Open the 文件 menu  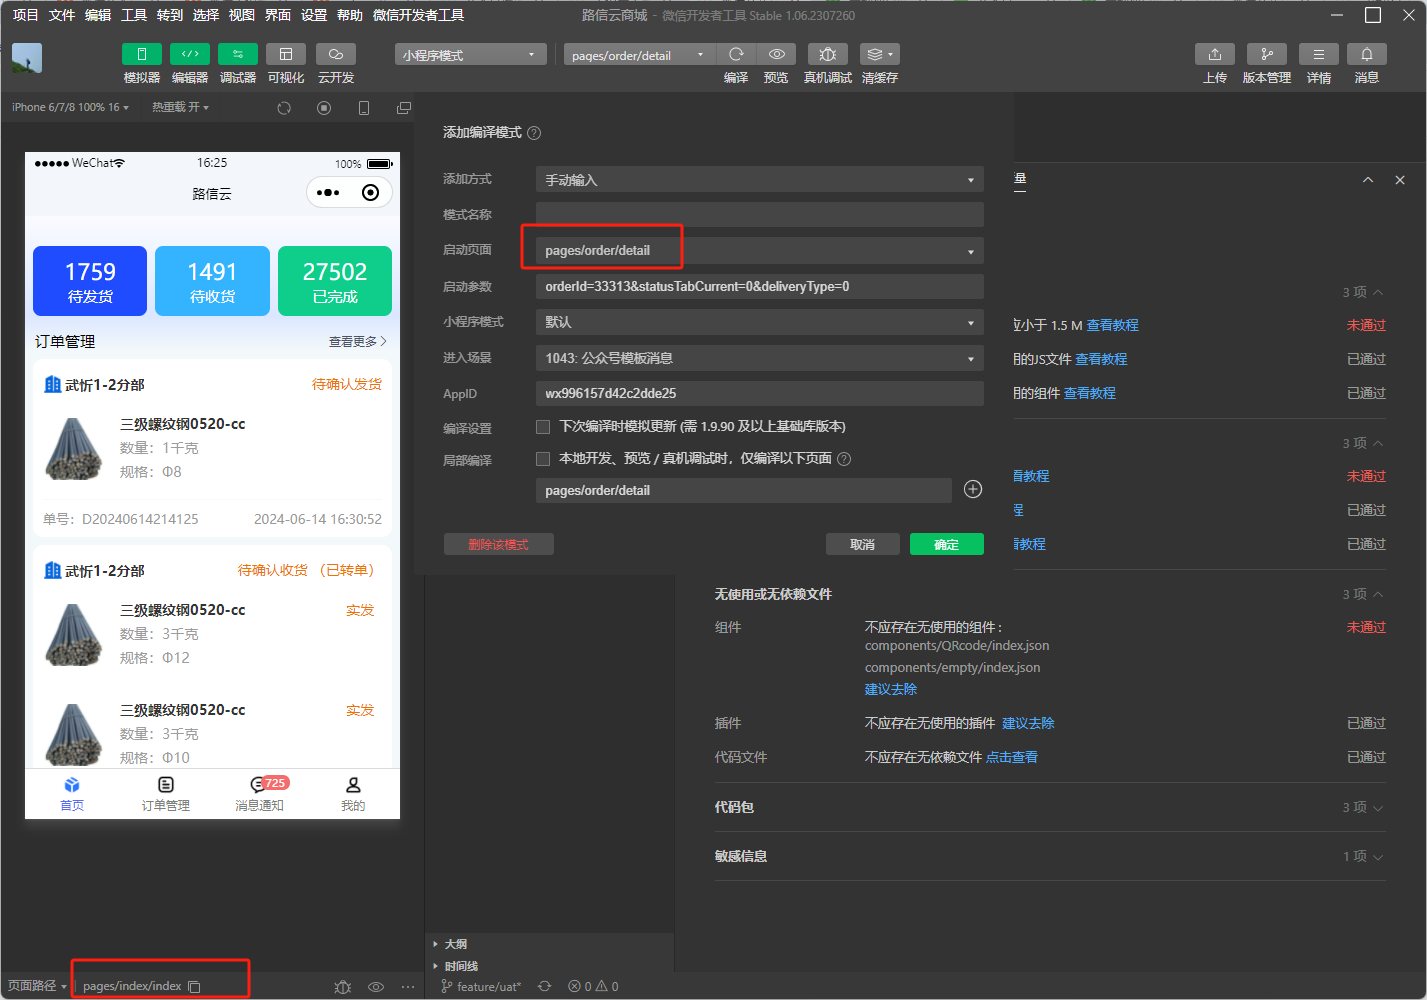tap(62, 15)
